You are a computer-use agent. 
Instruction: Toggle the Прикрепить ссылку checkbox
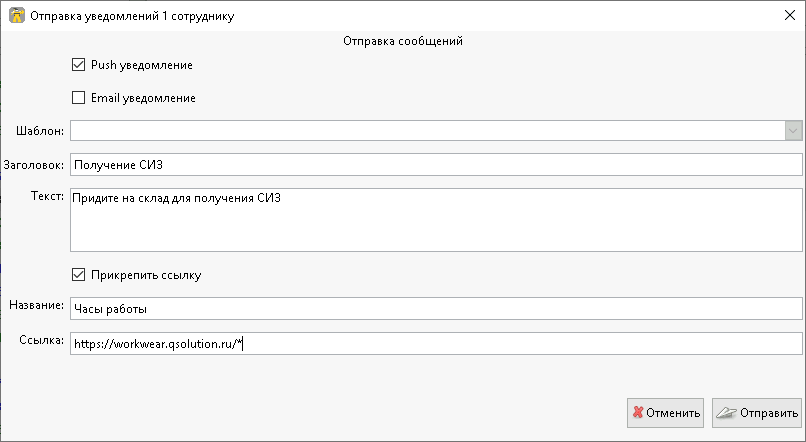coord(79,274)
